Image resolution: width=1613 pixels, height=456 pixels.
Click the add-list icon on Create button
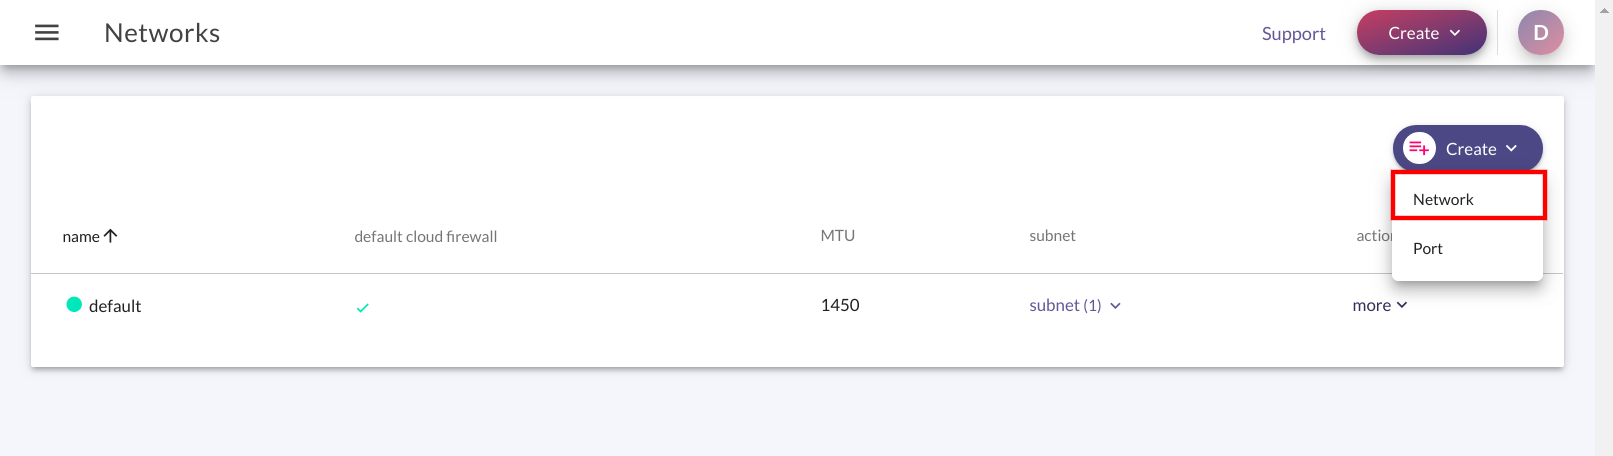click(x=1419, y=149)
